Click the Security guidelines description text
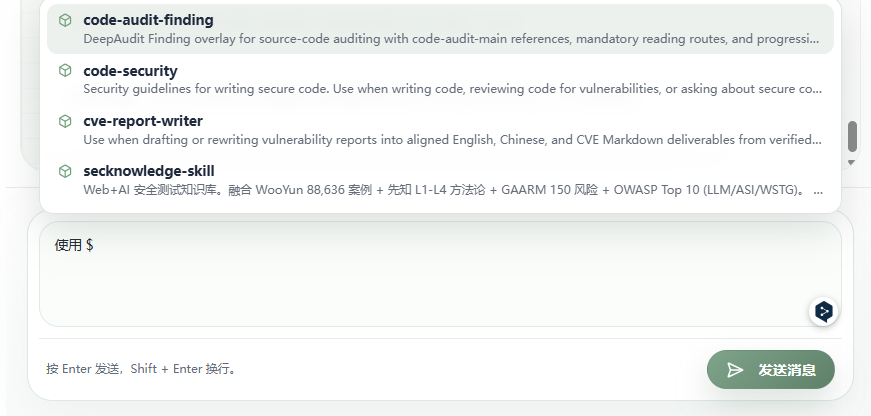This screenshot has width=871, height=416. pos(453,89)
